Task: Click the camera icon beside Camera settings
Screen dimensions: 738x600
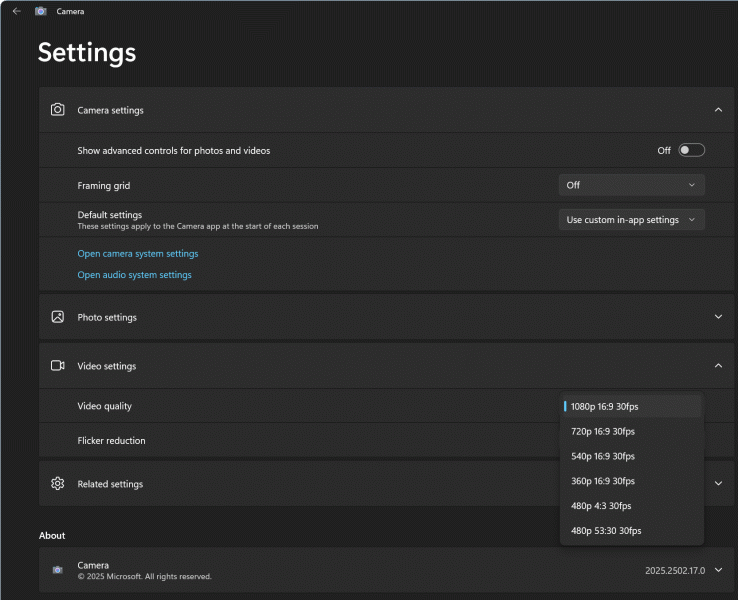Action: (58, 110)
